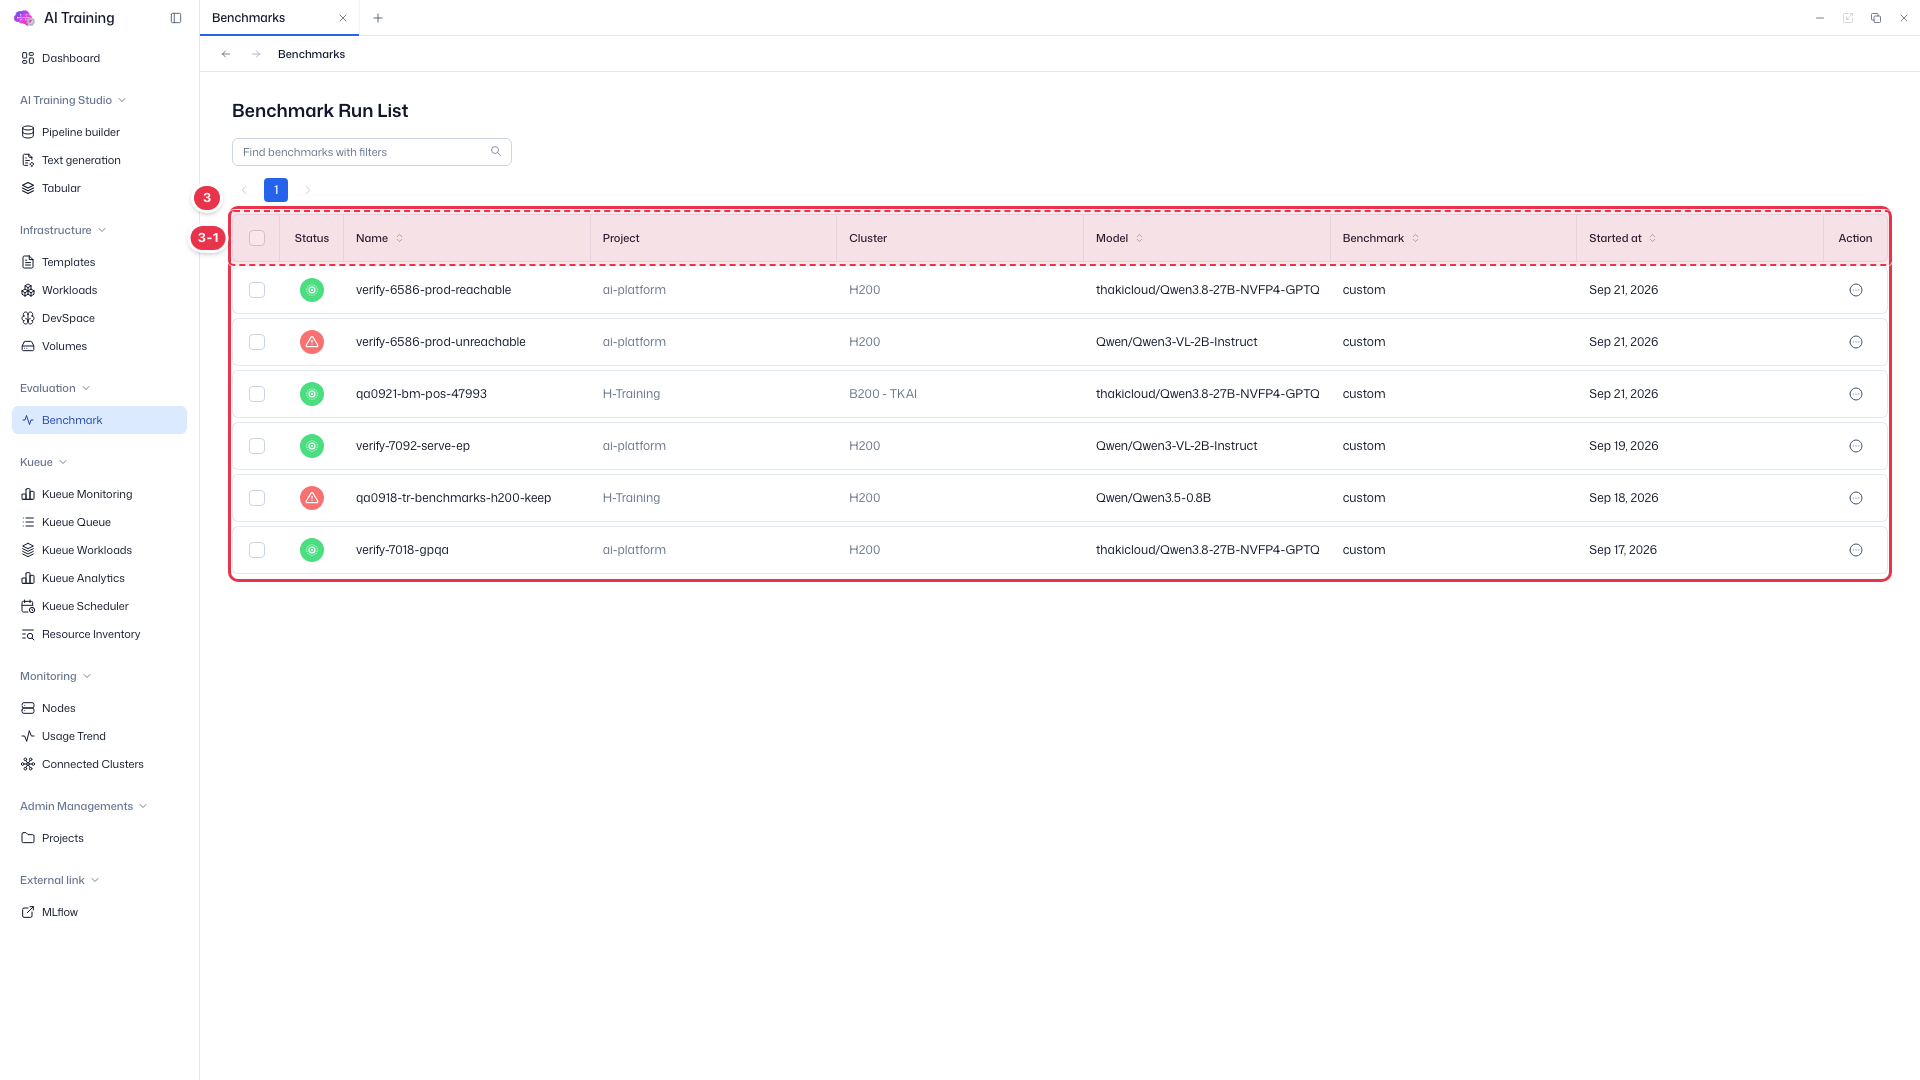Image resolution: width=1920 pixels, height=1080 pixels.
Task: Open the MLflow external link
Action: (x=99, y=912)
